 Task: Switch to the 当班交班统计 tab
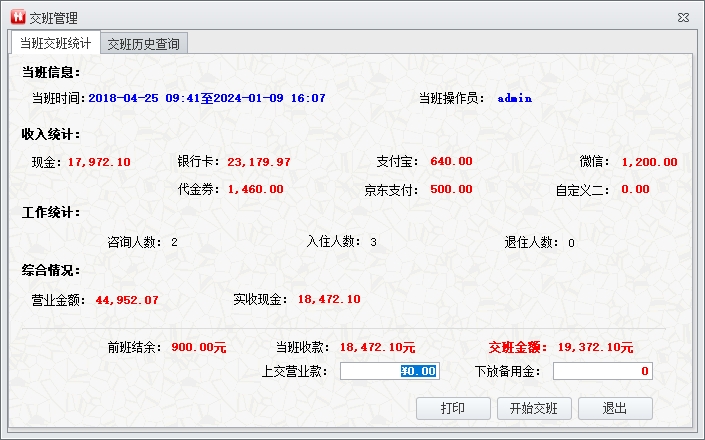tap(56, 43)
